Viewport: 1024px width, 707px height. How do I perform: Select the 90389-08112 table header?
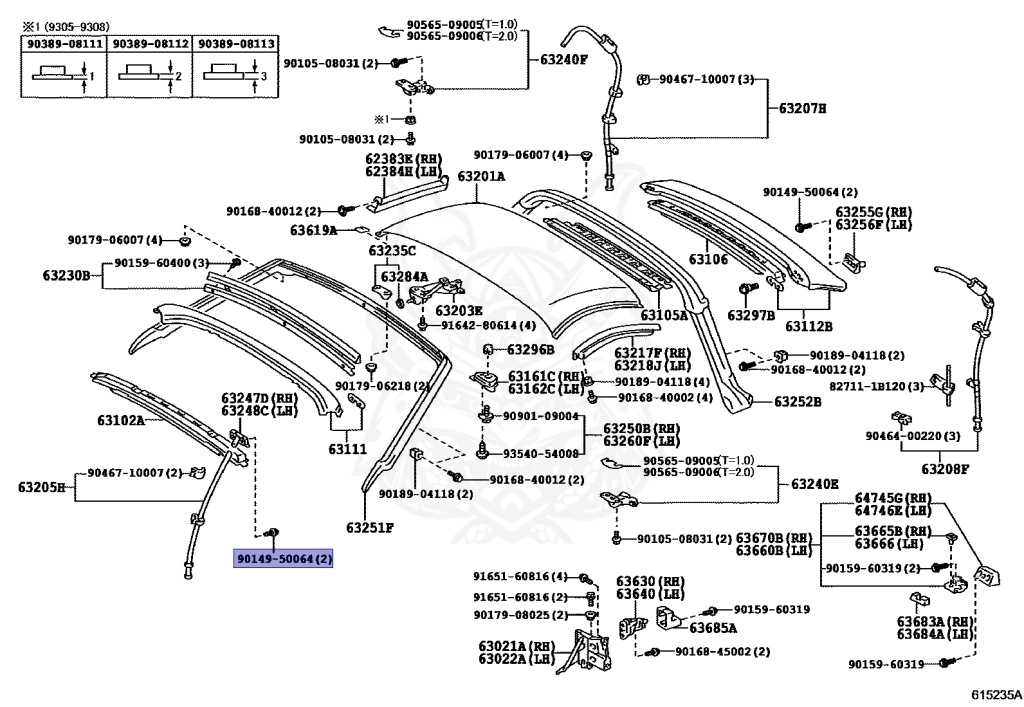(151, 44)
